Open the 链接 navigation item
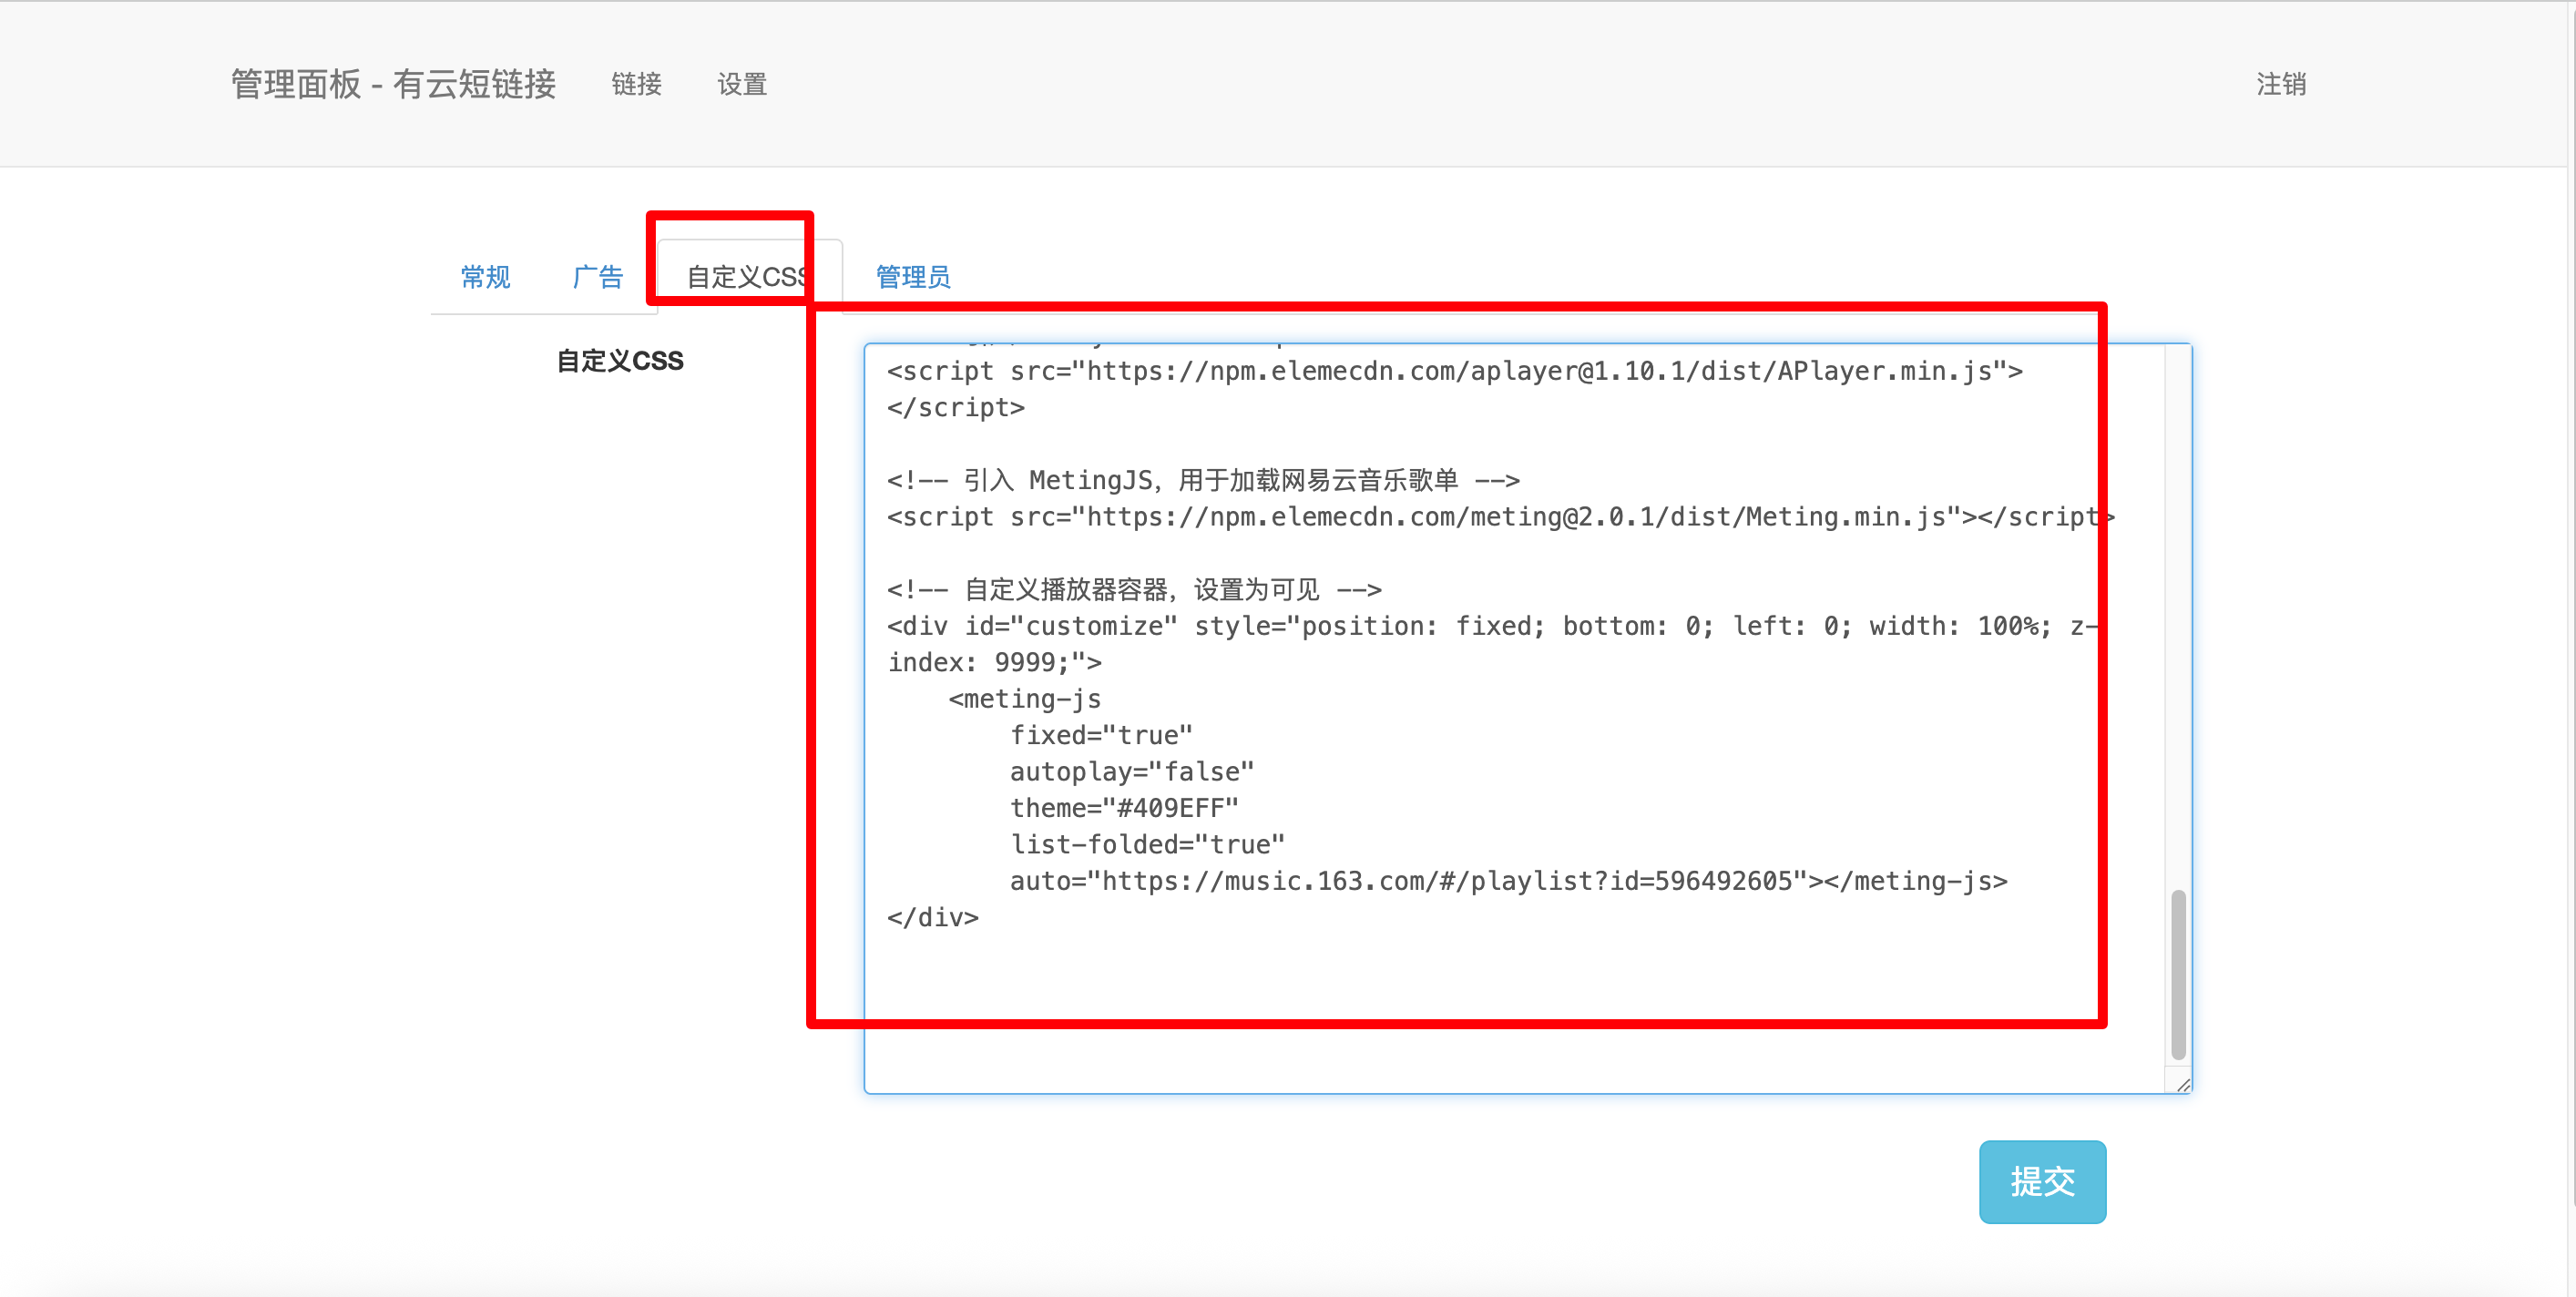The image size is (2576, 1297). (636, 84)
